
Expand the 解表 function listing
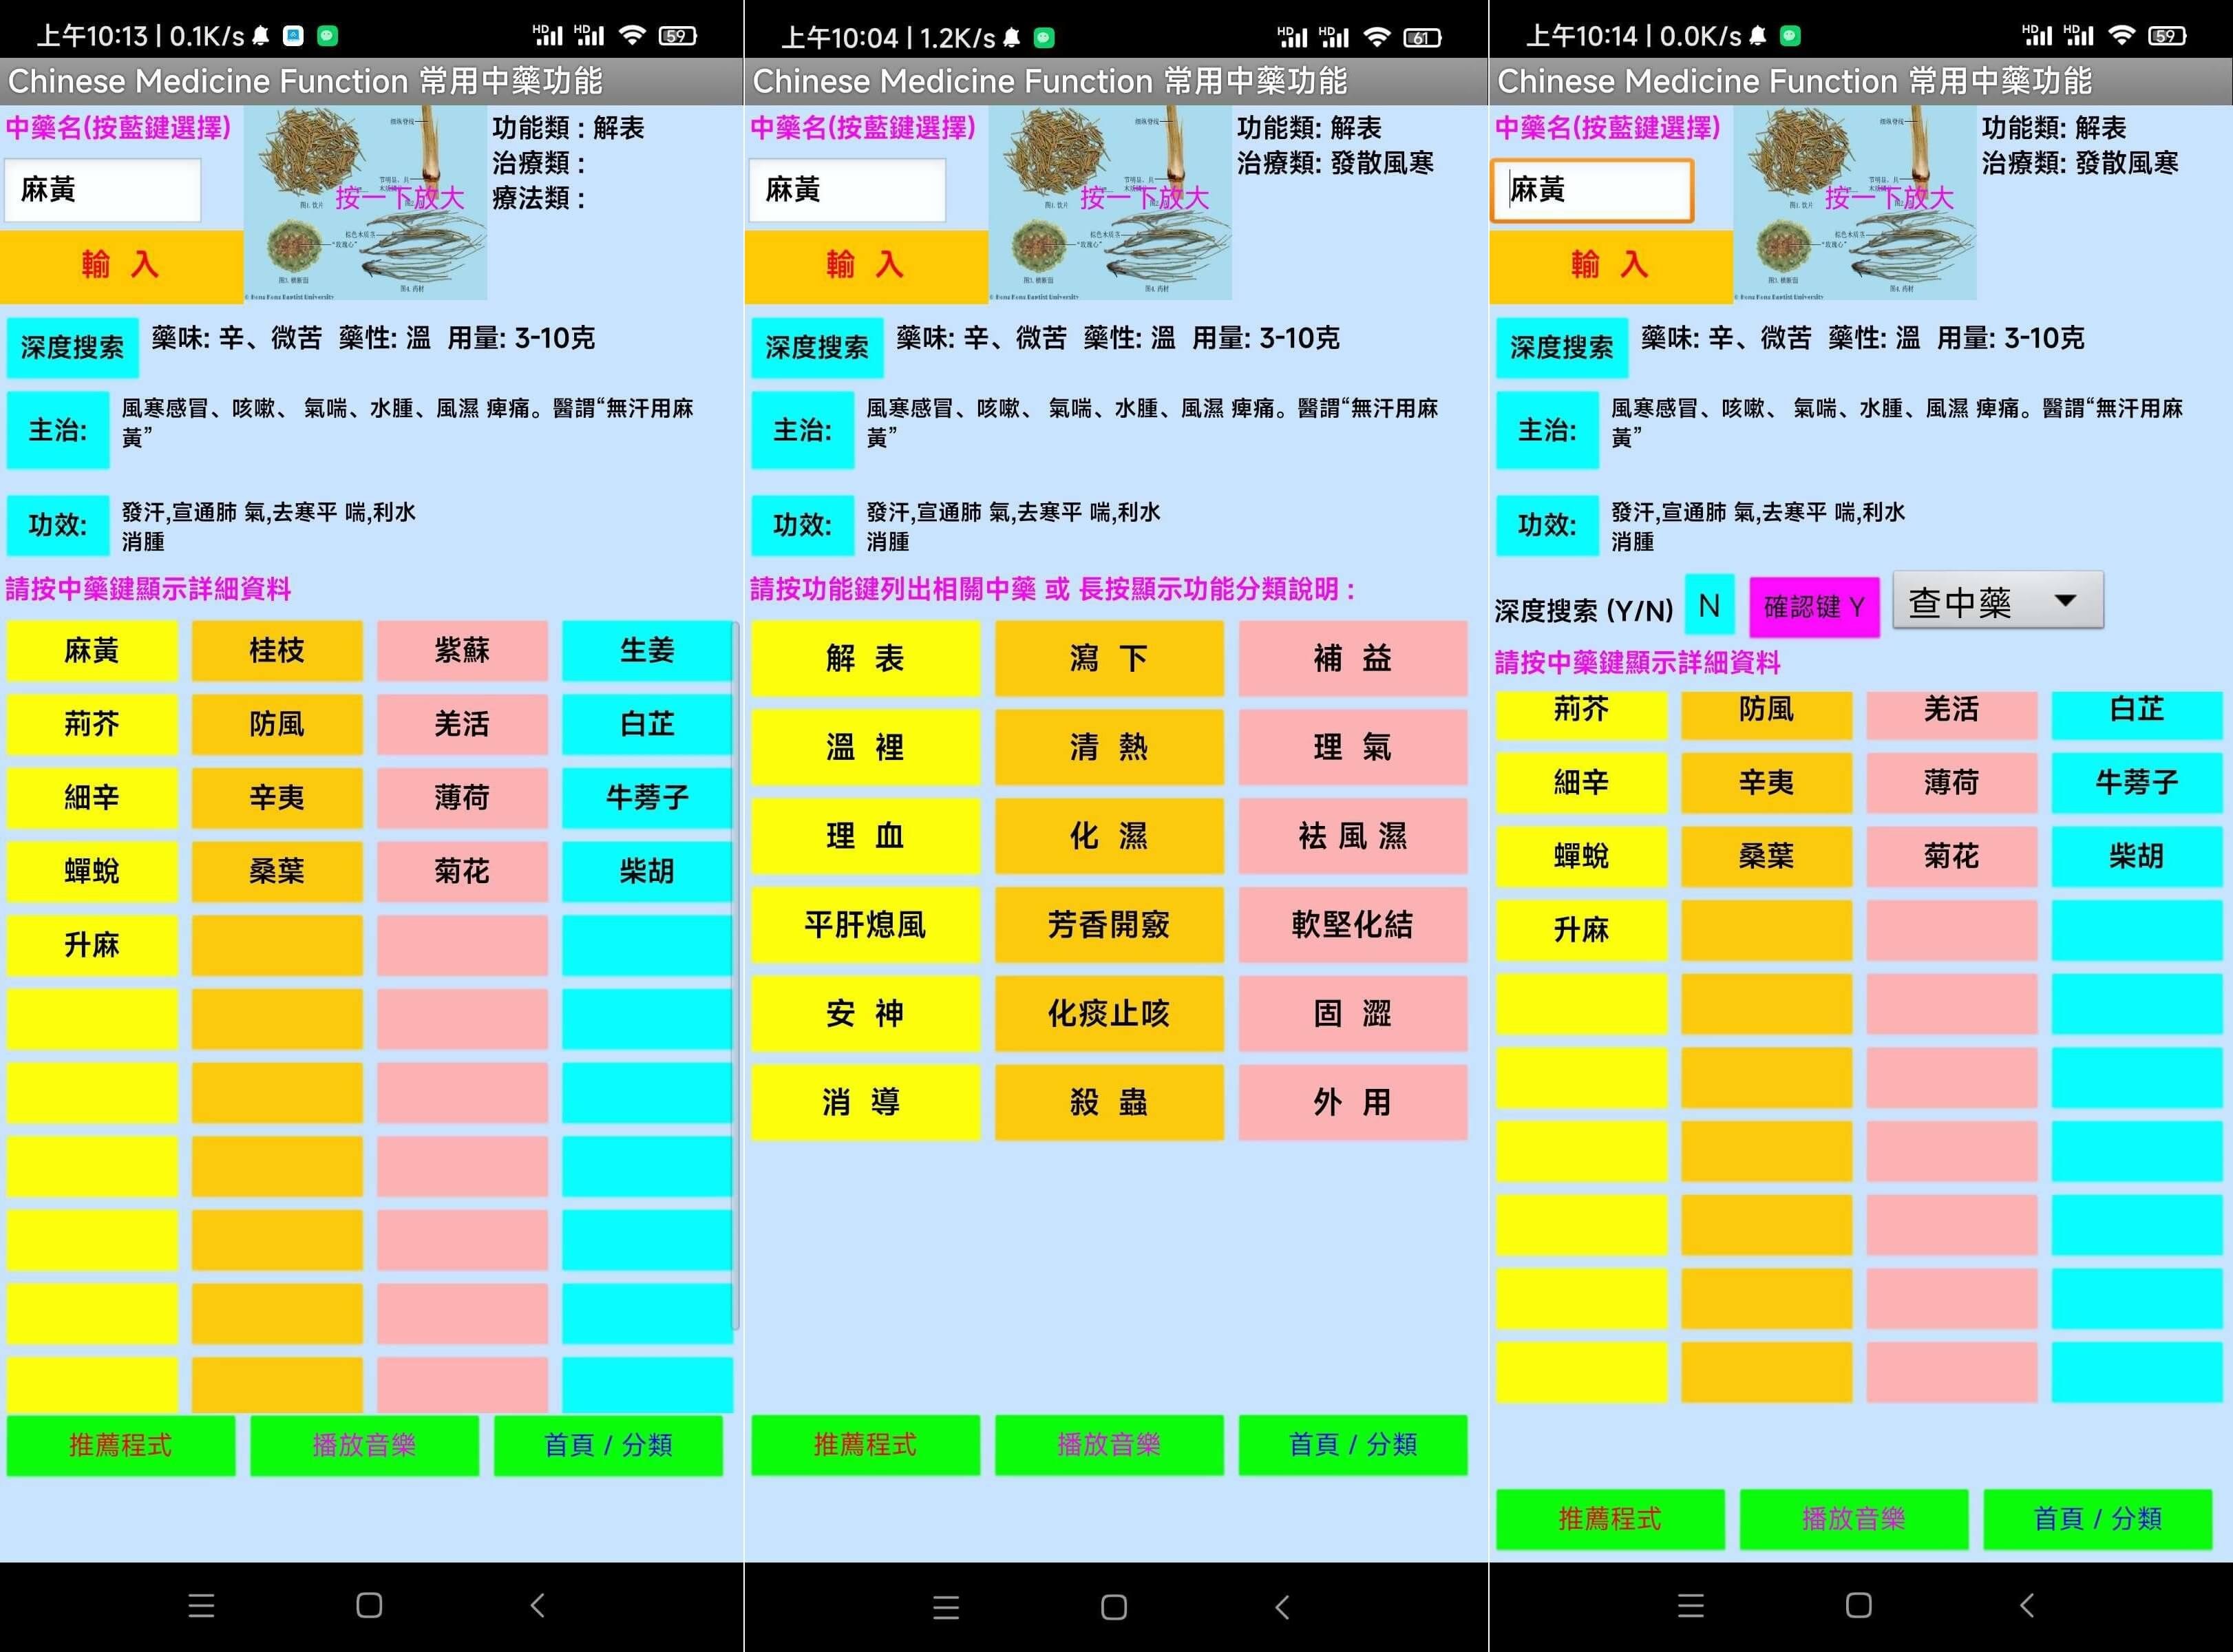[x=865, y=658]
